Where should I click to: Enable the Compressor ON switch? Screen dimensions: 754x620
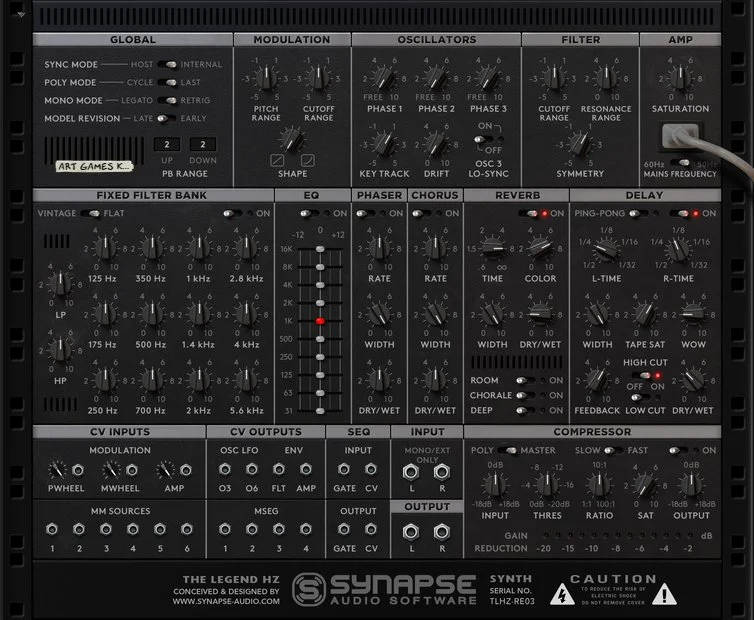(x=678, y=450)
